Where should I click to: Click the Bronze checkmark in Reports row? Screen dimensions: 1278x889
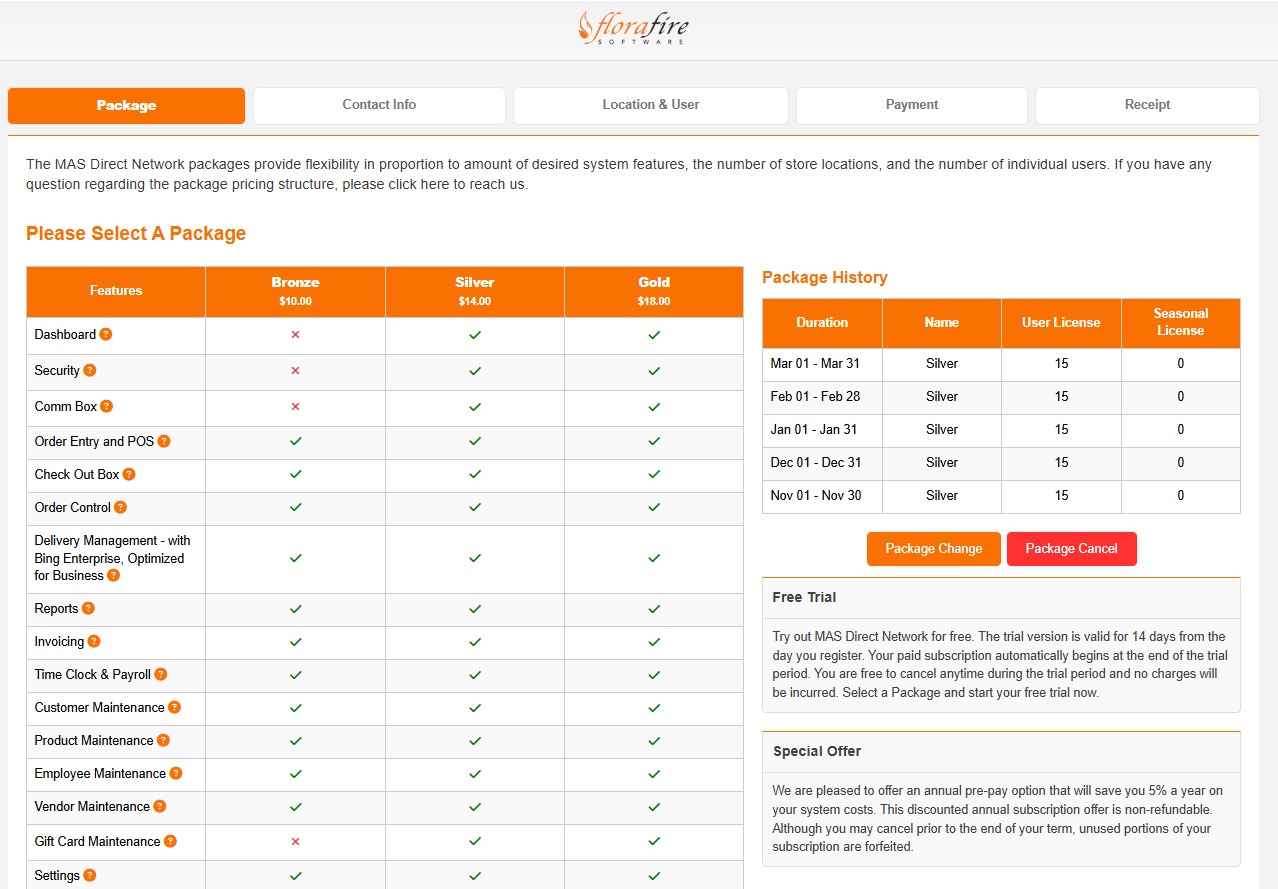pos(295,609)
